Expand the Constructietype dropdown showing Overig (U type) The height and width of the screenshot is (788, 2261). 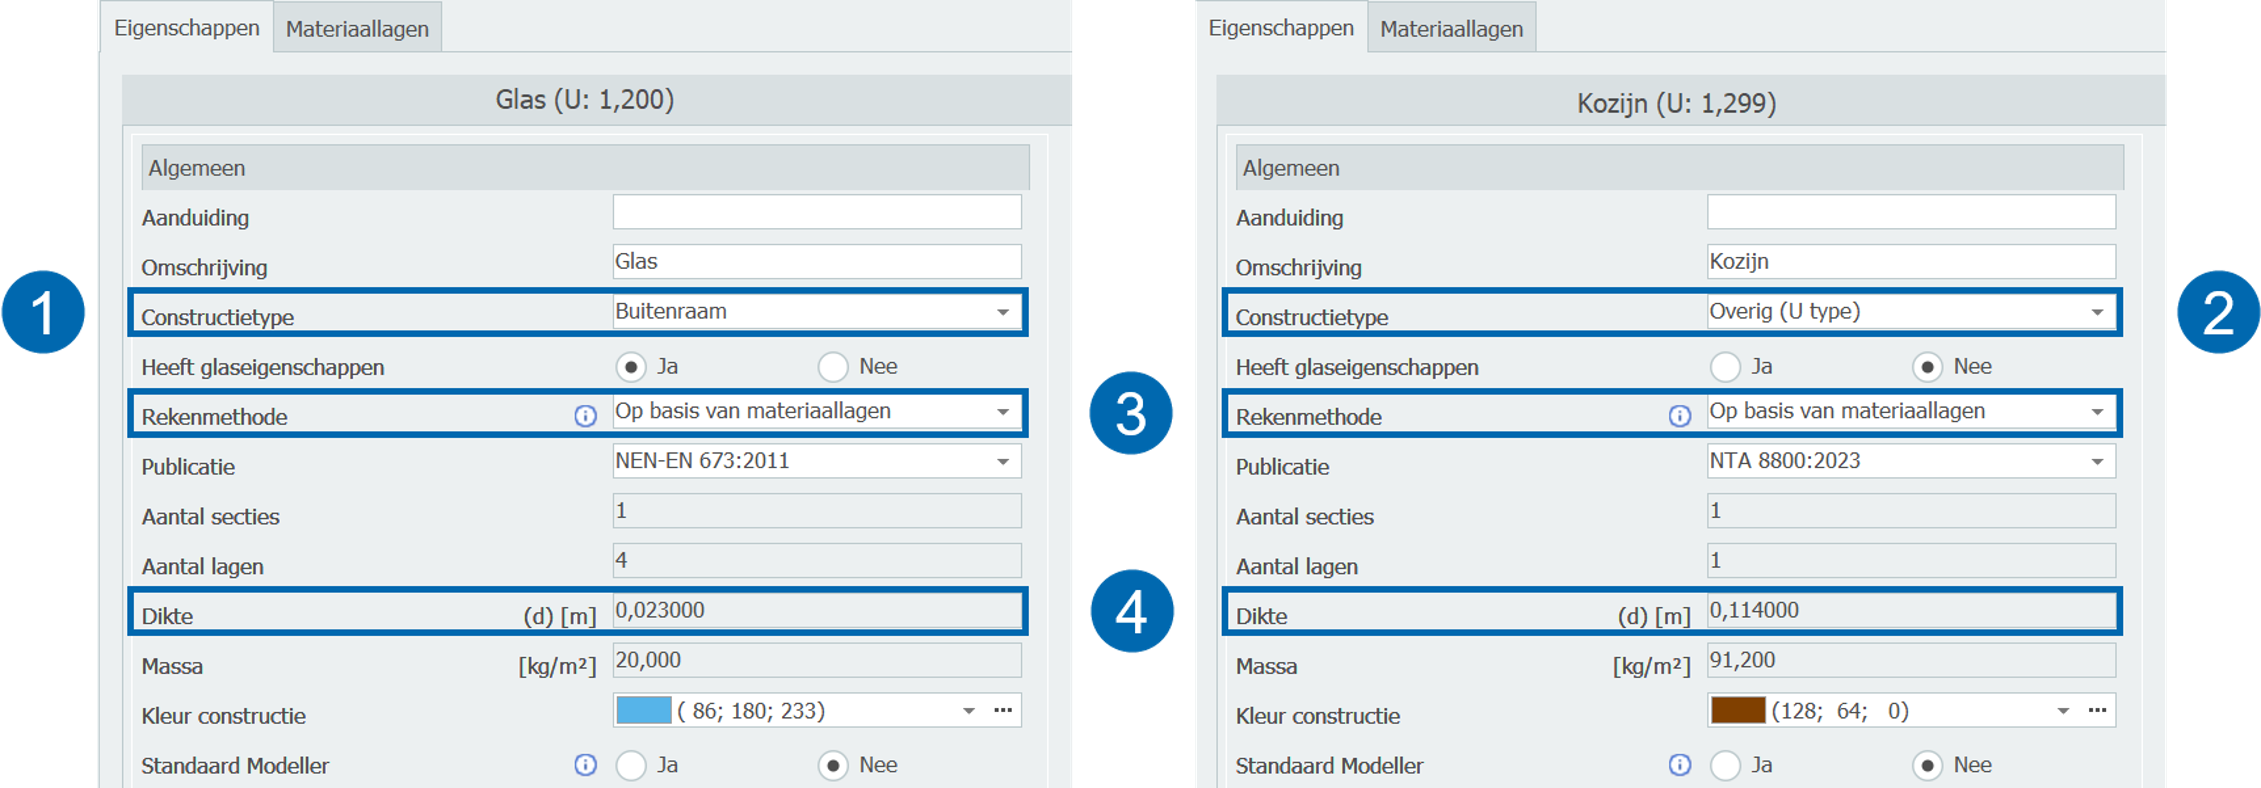(x=2097, y=312)
